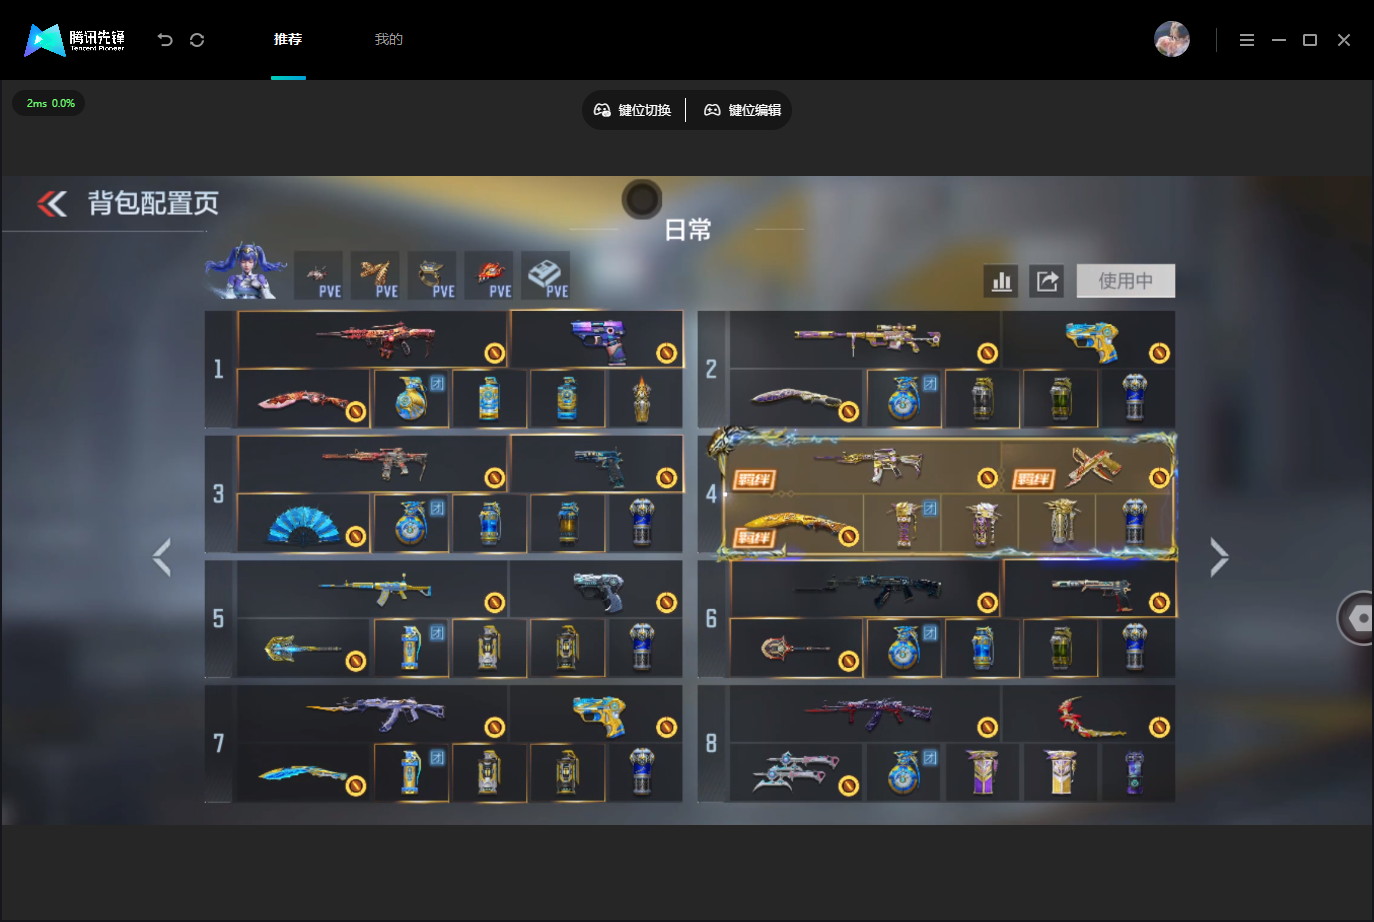The height and width of the screenshot is (922, 1374).
Task: Go to next backpack page arrow
Action: click(x=1218, y=557)
